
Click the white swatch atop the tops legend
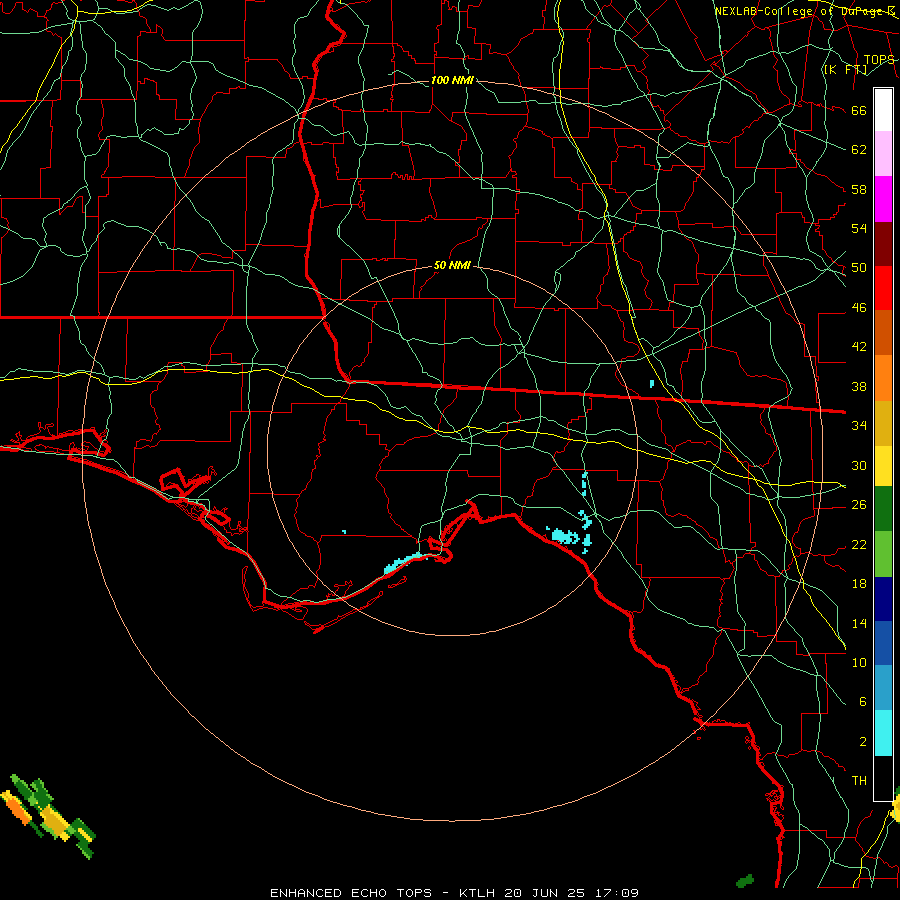click(883, 110)
